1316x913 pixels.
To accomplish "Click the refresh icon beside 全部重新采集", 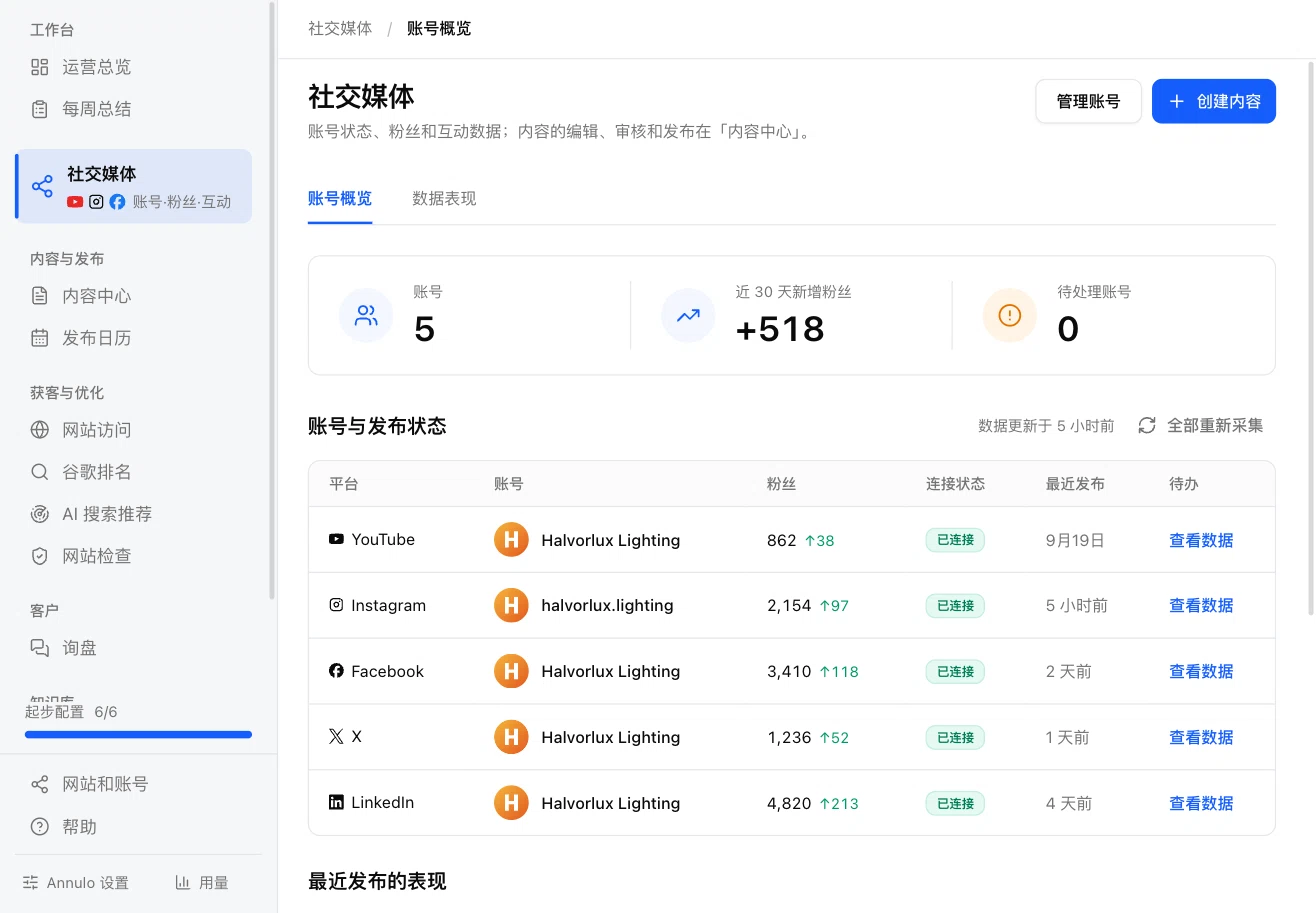I will point(1147,426).
